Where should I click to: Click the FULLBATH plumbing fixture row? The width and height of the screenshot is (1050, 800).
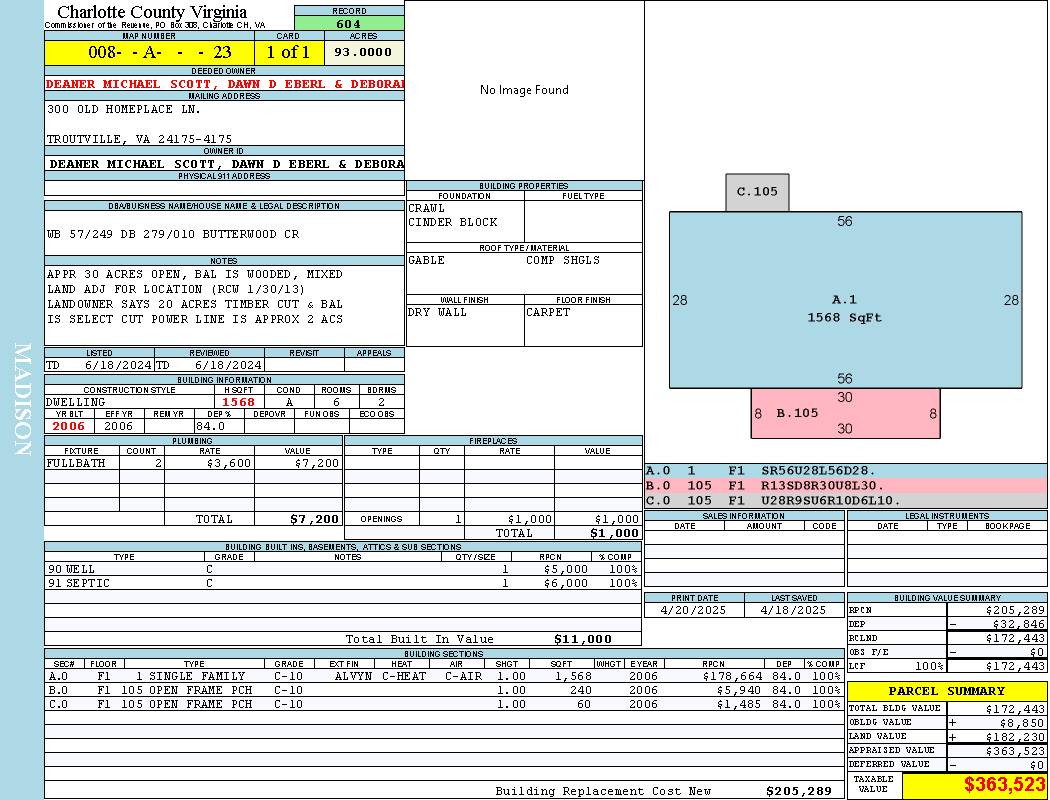[193, 463]
